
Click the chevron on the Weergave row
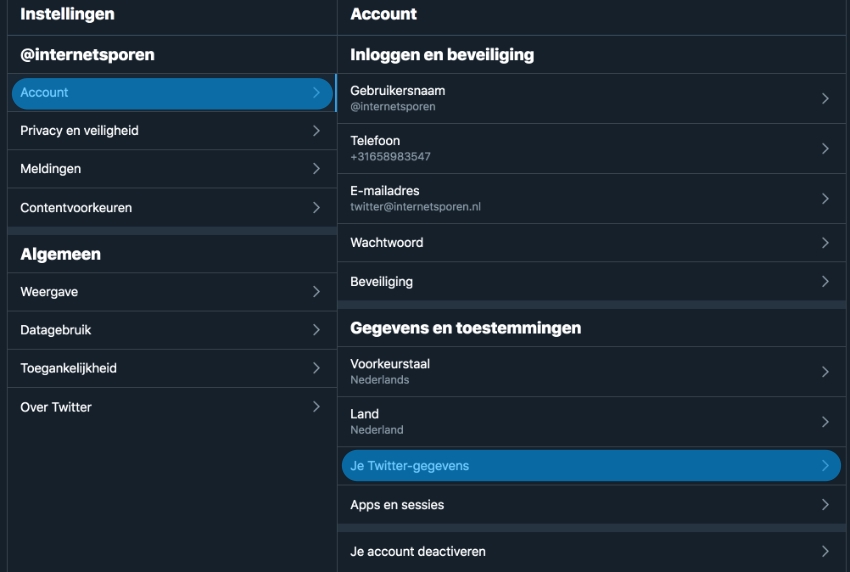316,292
